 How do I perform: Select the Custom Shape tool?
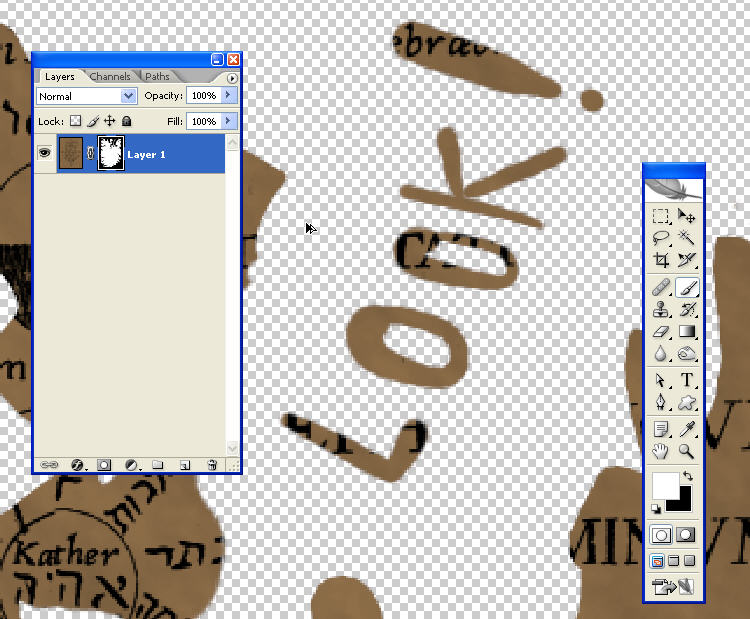(x=687, y=402)
